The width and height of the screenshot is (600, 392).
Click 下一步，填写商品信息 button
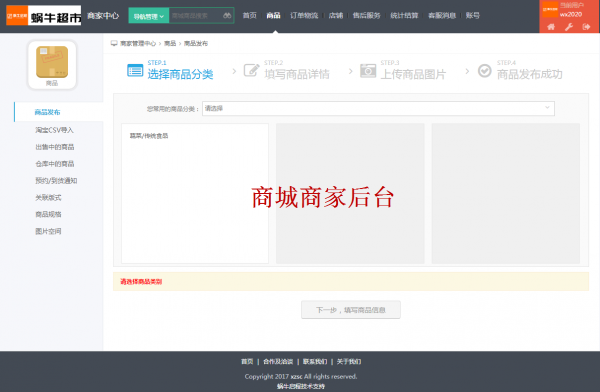pos(351,310)
